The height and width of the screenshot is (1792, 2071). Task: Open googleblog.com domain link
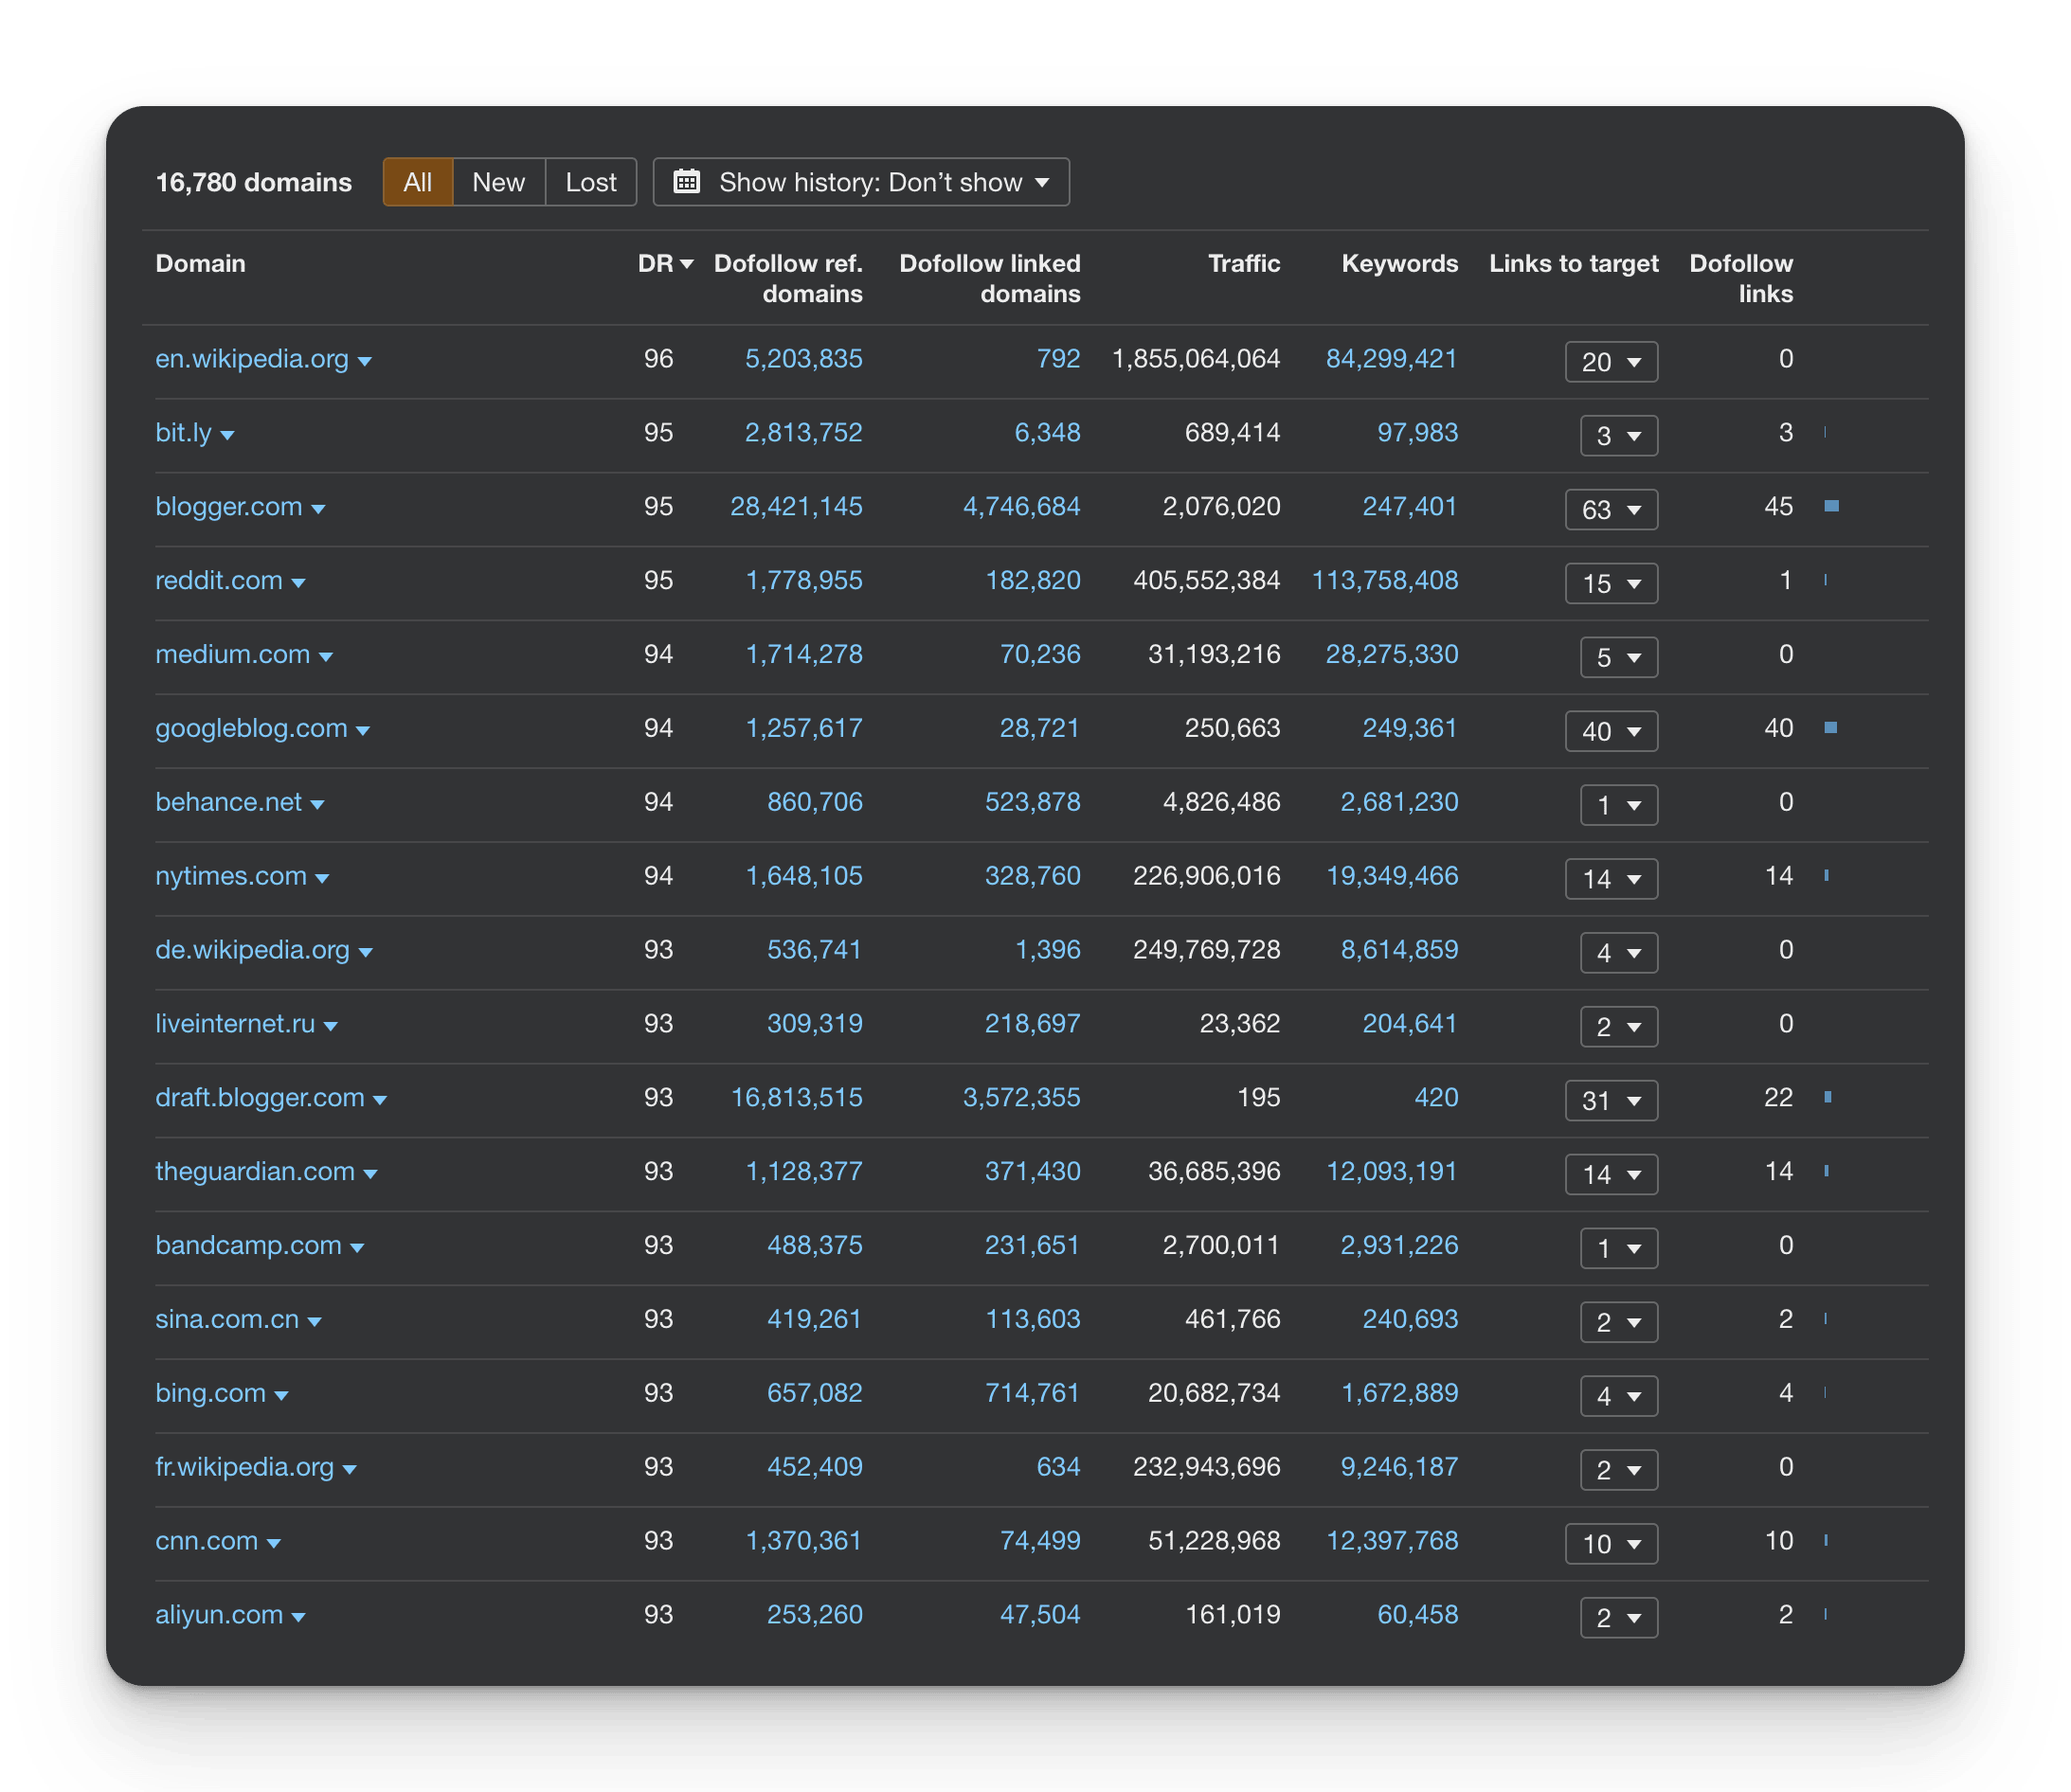pos(251,728)
